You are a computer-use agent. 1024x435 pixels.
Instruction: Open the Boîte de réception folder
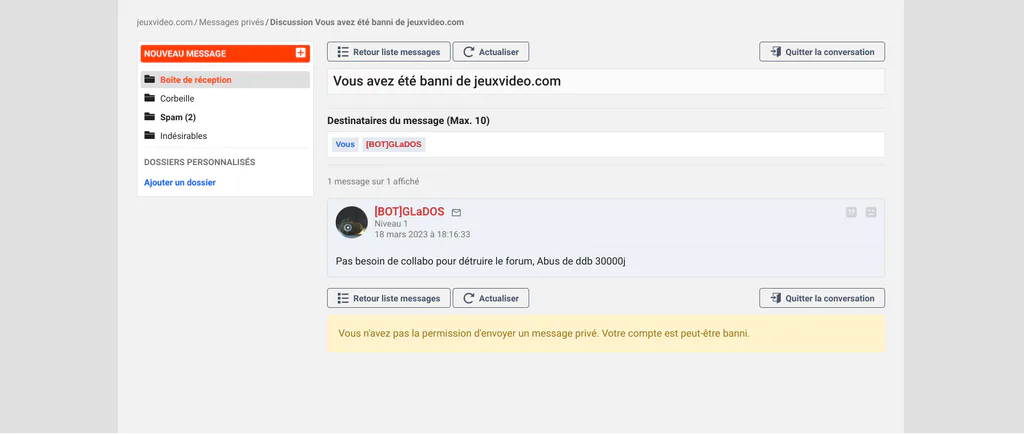pyautogui.click(x=225, y=80)
